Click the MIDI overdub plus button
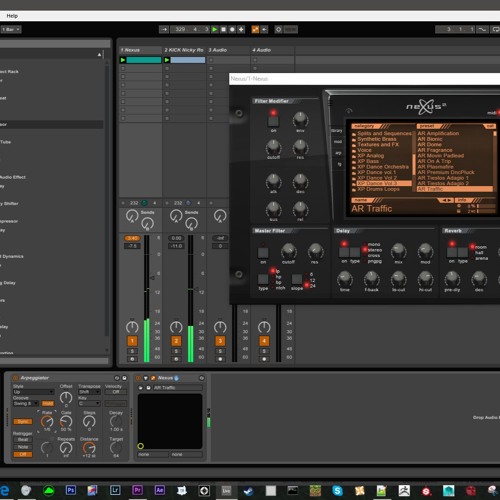The image size is (500, 500). coord(241,29)
